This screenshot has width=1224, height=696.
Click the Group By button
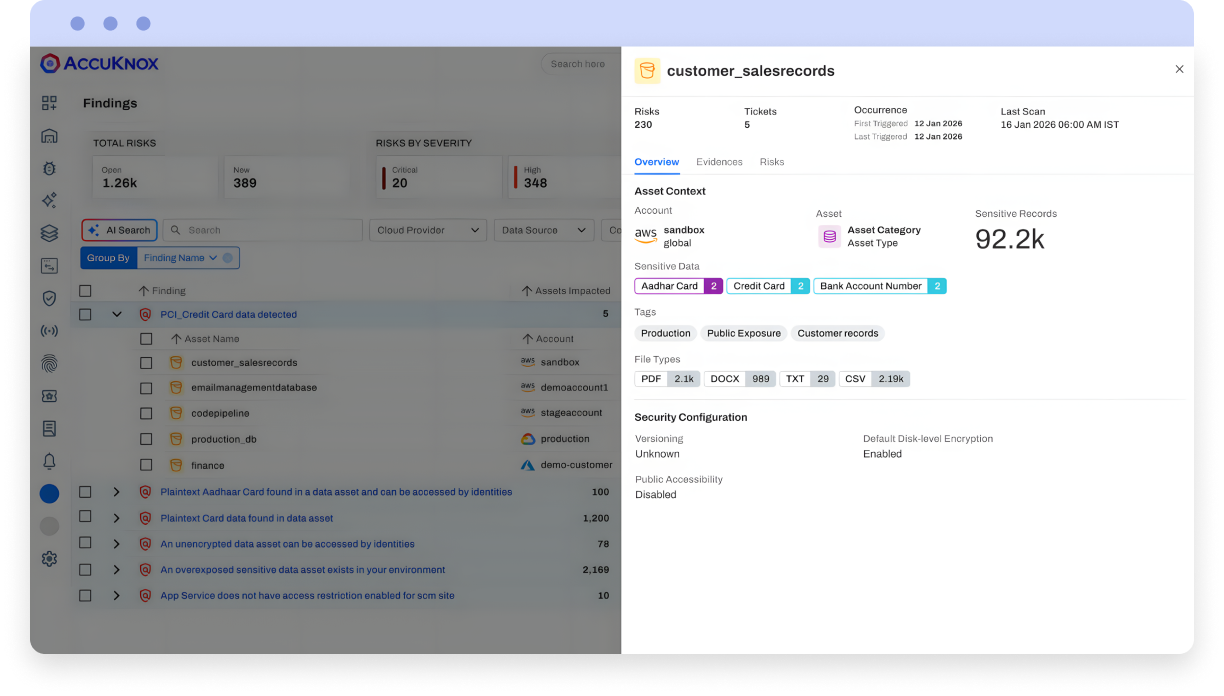pos(108,258)
